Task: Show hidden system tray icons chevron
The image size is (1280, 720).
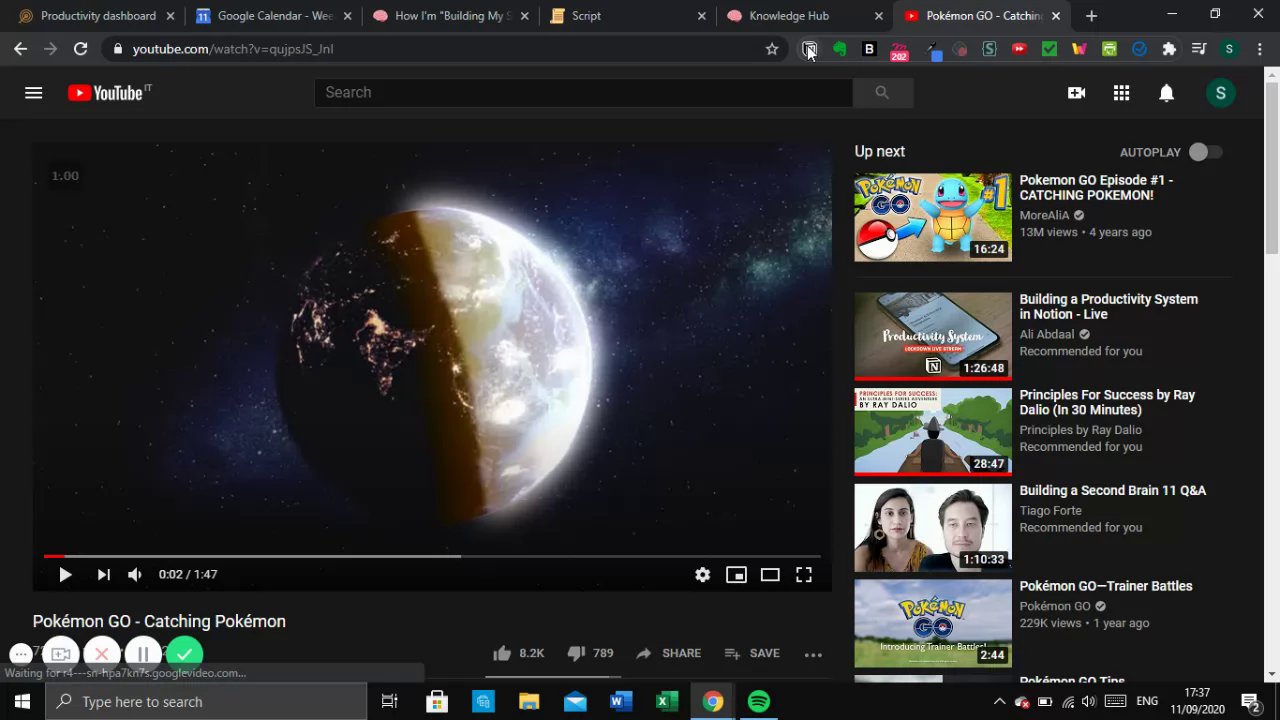Action: coord(999,702)
